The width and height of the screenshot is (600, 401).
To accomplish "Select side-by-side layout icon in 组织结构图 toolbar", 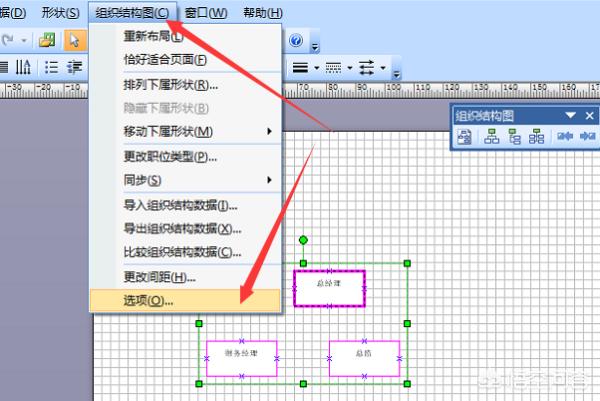I will 537,138.
